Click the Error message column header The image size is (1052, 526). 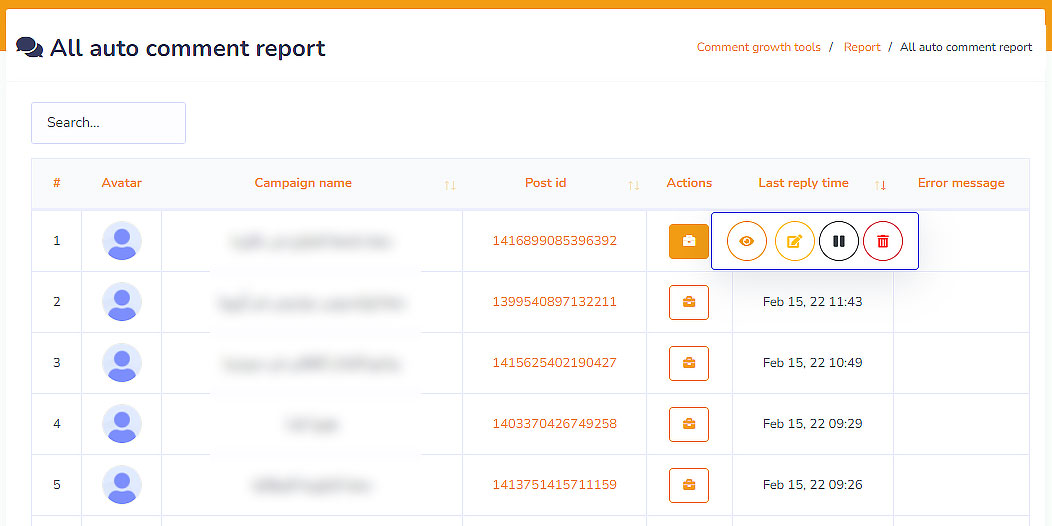(960, 183)
